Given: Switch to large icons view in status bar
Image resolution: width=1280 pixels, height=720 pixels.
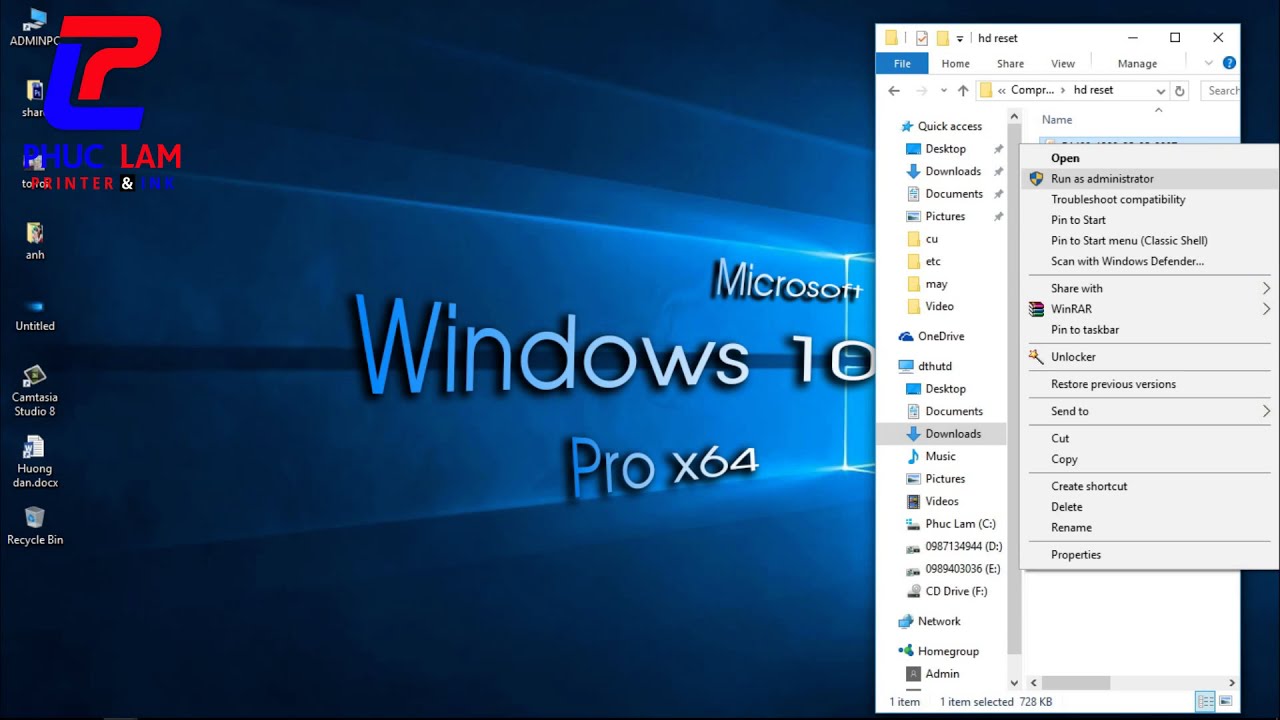Looking at the screenshot, I should tap(1226, 701).
